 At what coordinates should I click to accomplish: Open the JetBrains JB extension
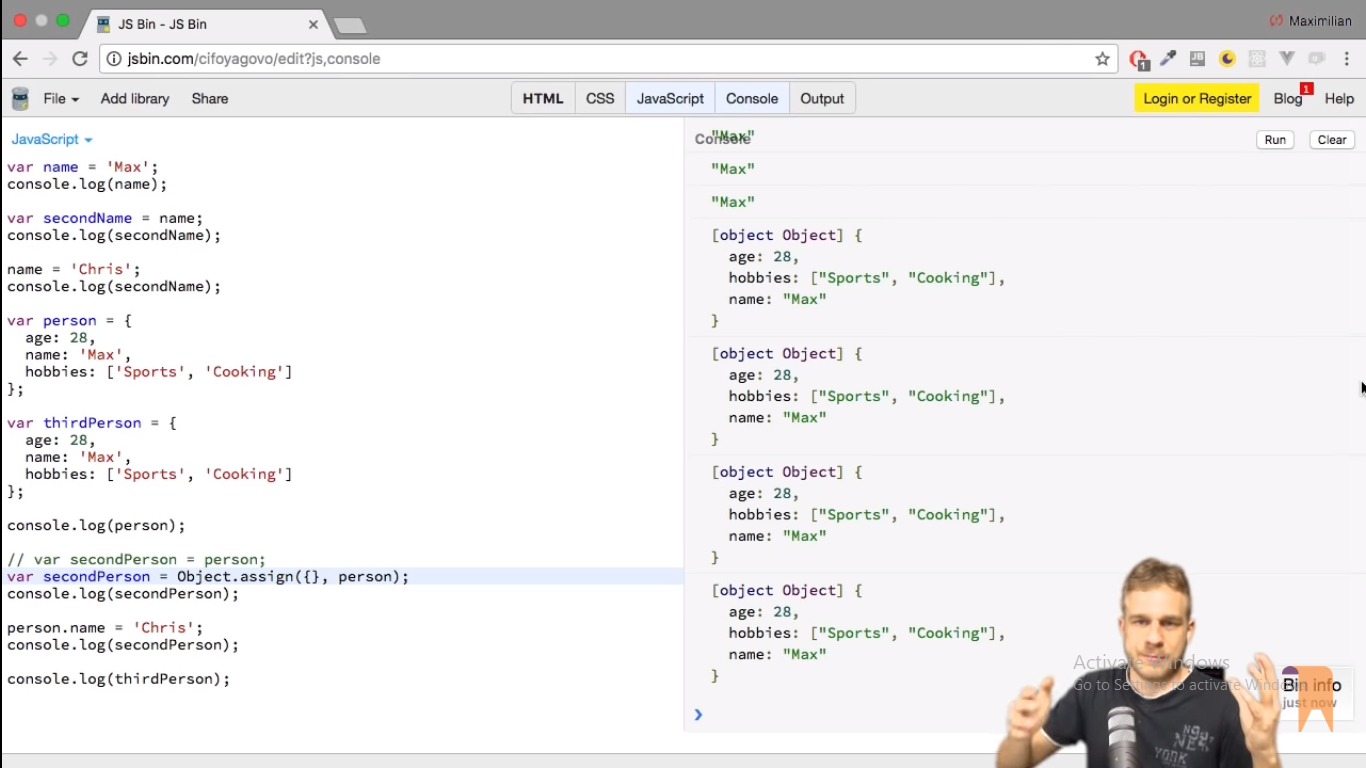tap(1197, 59)
